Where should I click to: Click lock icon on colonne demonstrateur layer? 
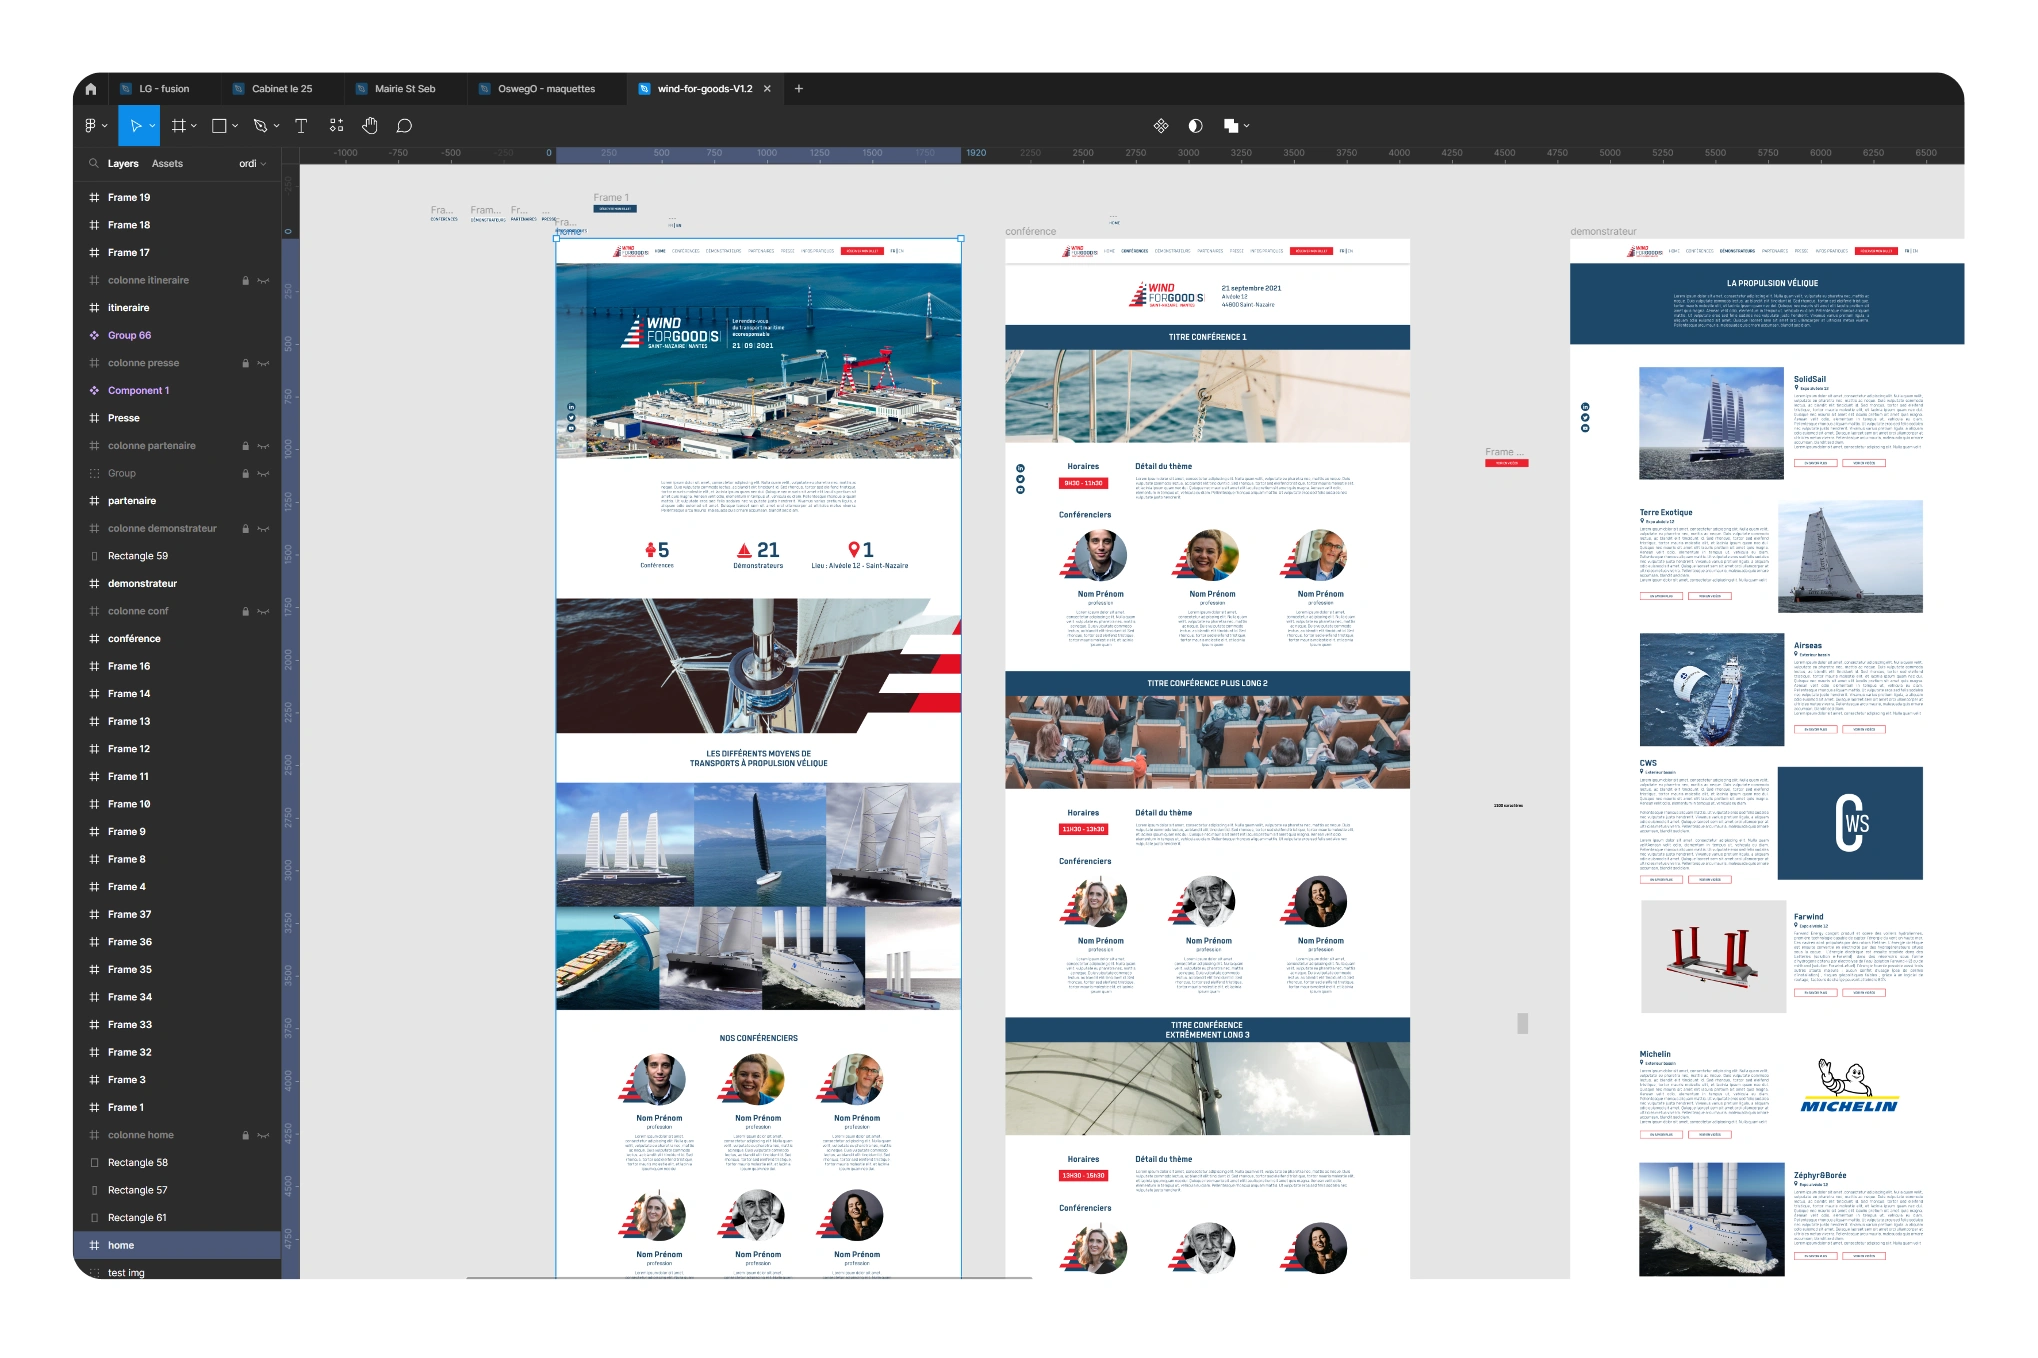click(x=245, y=529)
